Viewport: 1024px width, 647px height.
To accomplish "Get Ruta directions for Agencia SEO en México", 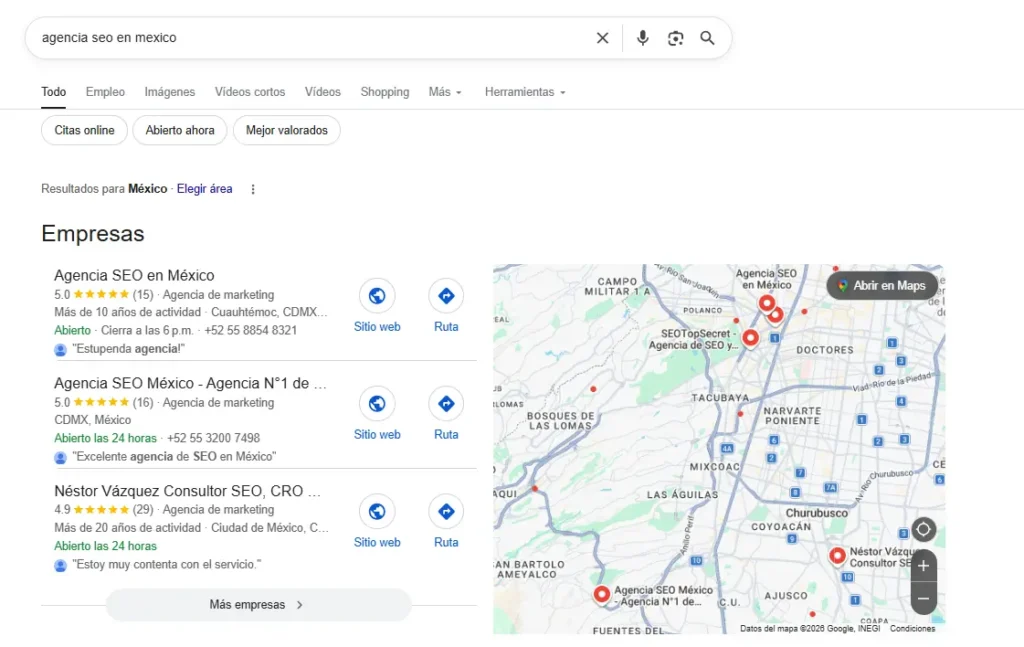I will (446, 296).
